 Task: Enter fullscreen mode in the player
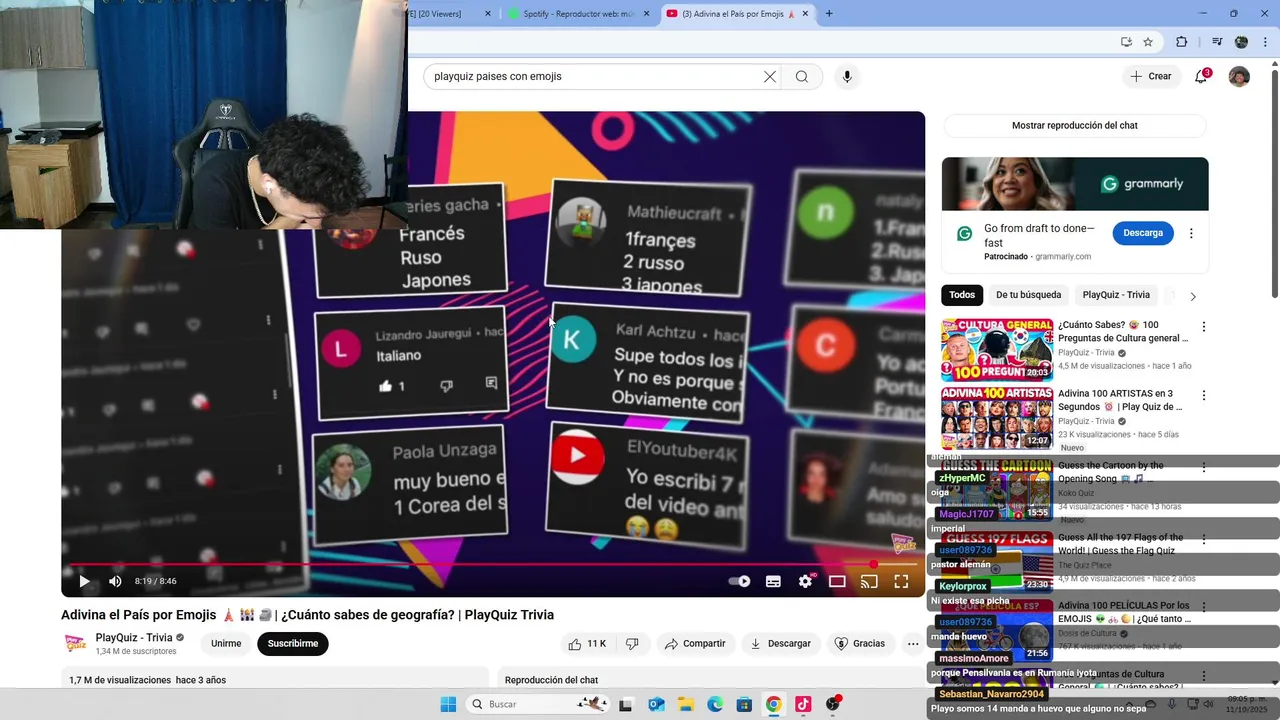[901, 581]
